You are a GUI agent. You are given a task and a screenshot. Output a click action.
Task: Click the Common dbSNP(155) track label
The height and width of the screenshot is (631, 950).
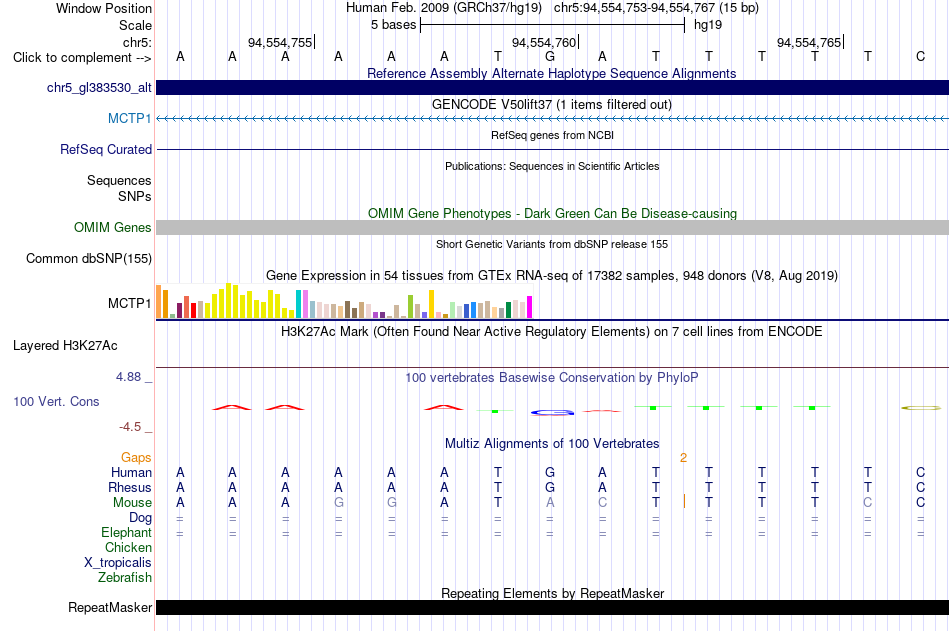pos(88,258)
